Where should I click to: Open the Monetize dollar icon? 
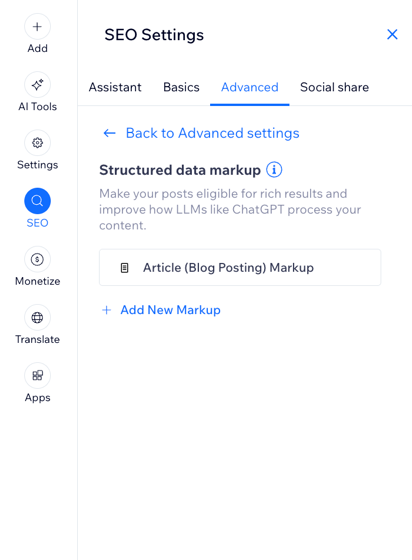click(37, 259)
